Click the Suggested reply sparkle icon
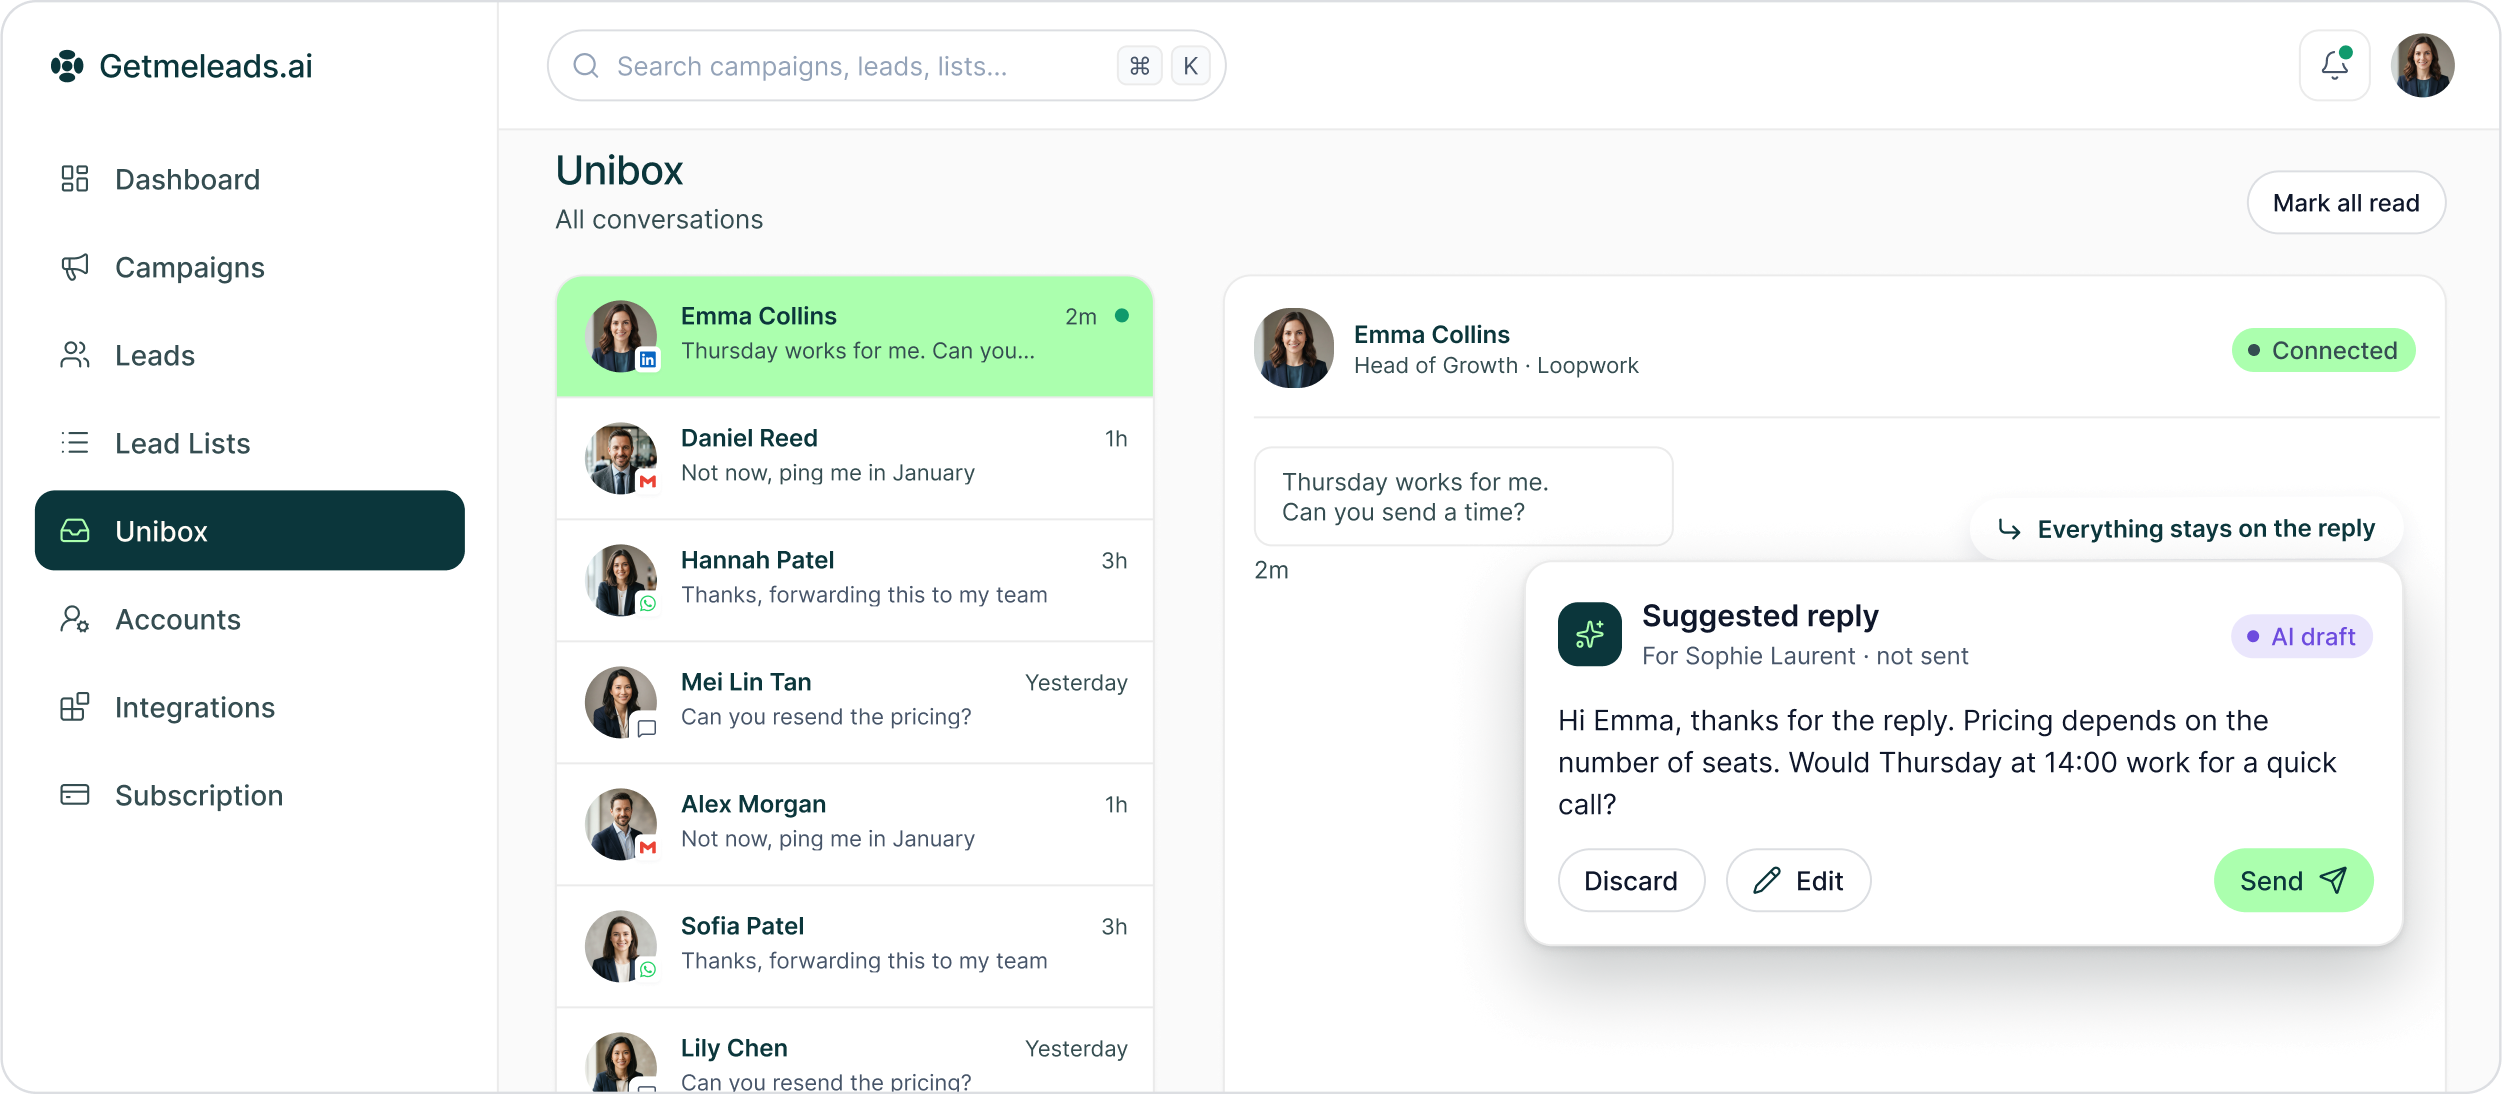The width and height of the screenshot is (2502, 1094). click(x=1590, y=634)
